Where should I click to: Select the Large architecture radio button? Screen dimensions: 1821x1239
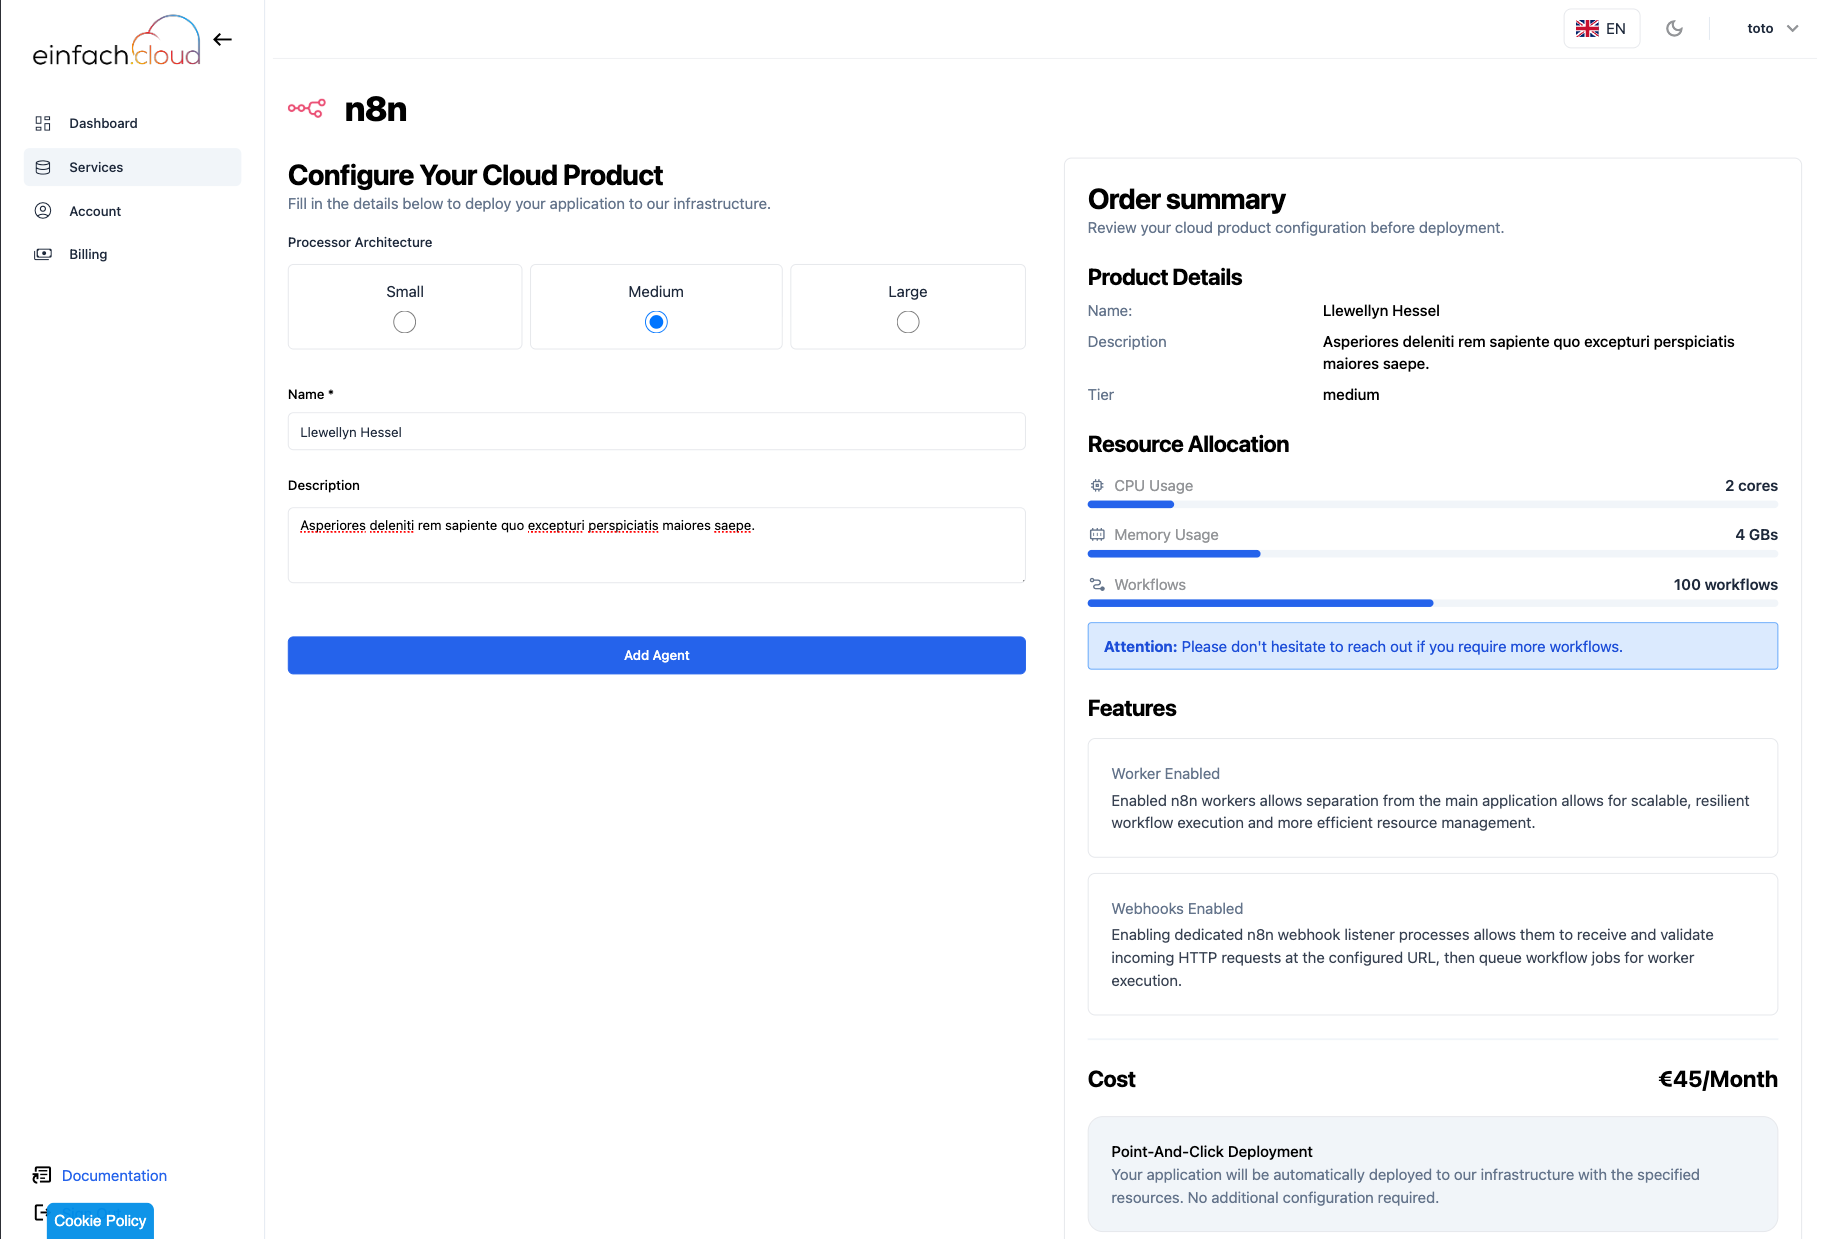point(907,322)
